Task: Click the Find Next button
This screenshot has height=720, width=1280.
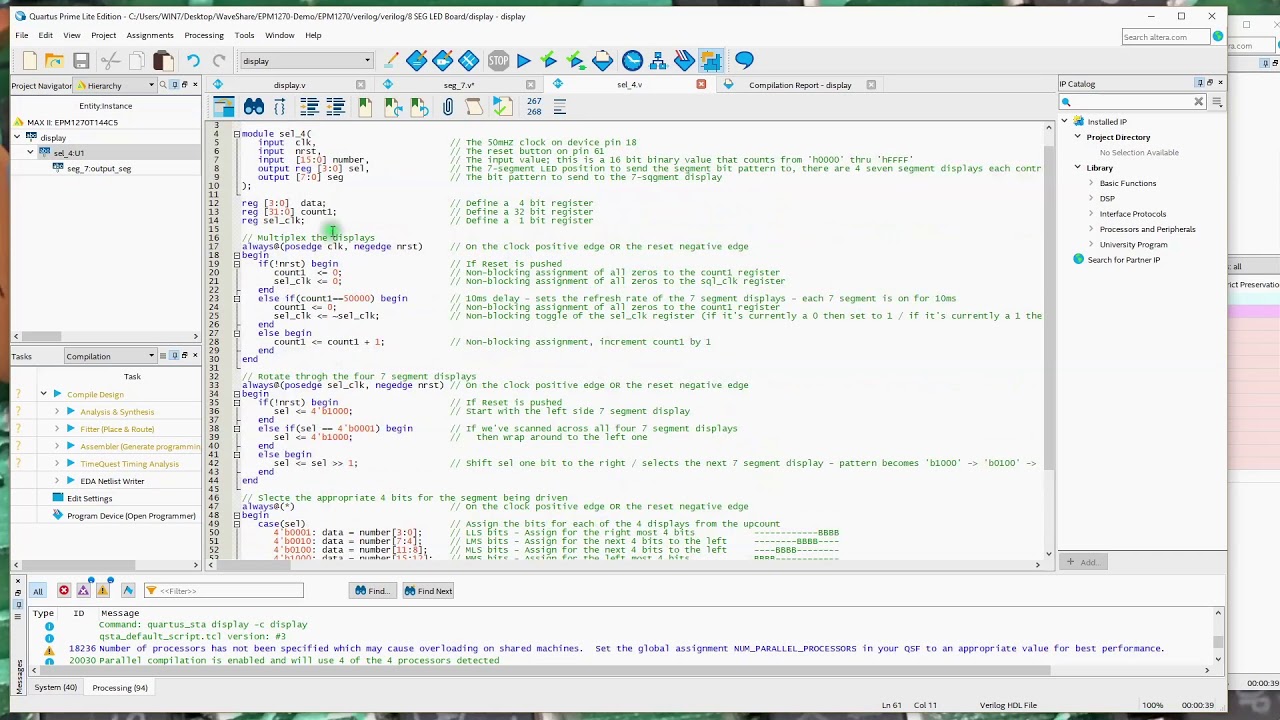Action: pyautogui.click(x=428, y=591)
